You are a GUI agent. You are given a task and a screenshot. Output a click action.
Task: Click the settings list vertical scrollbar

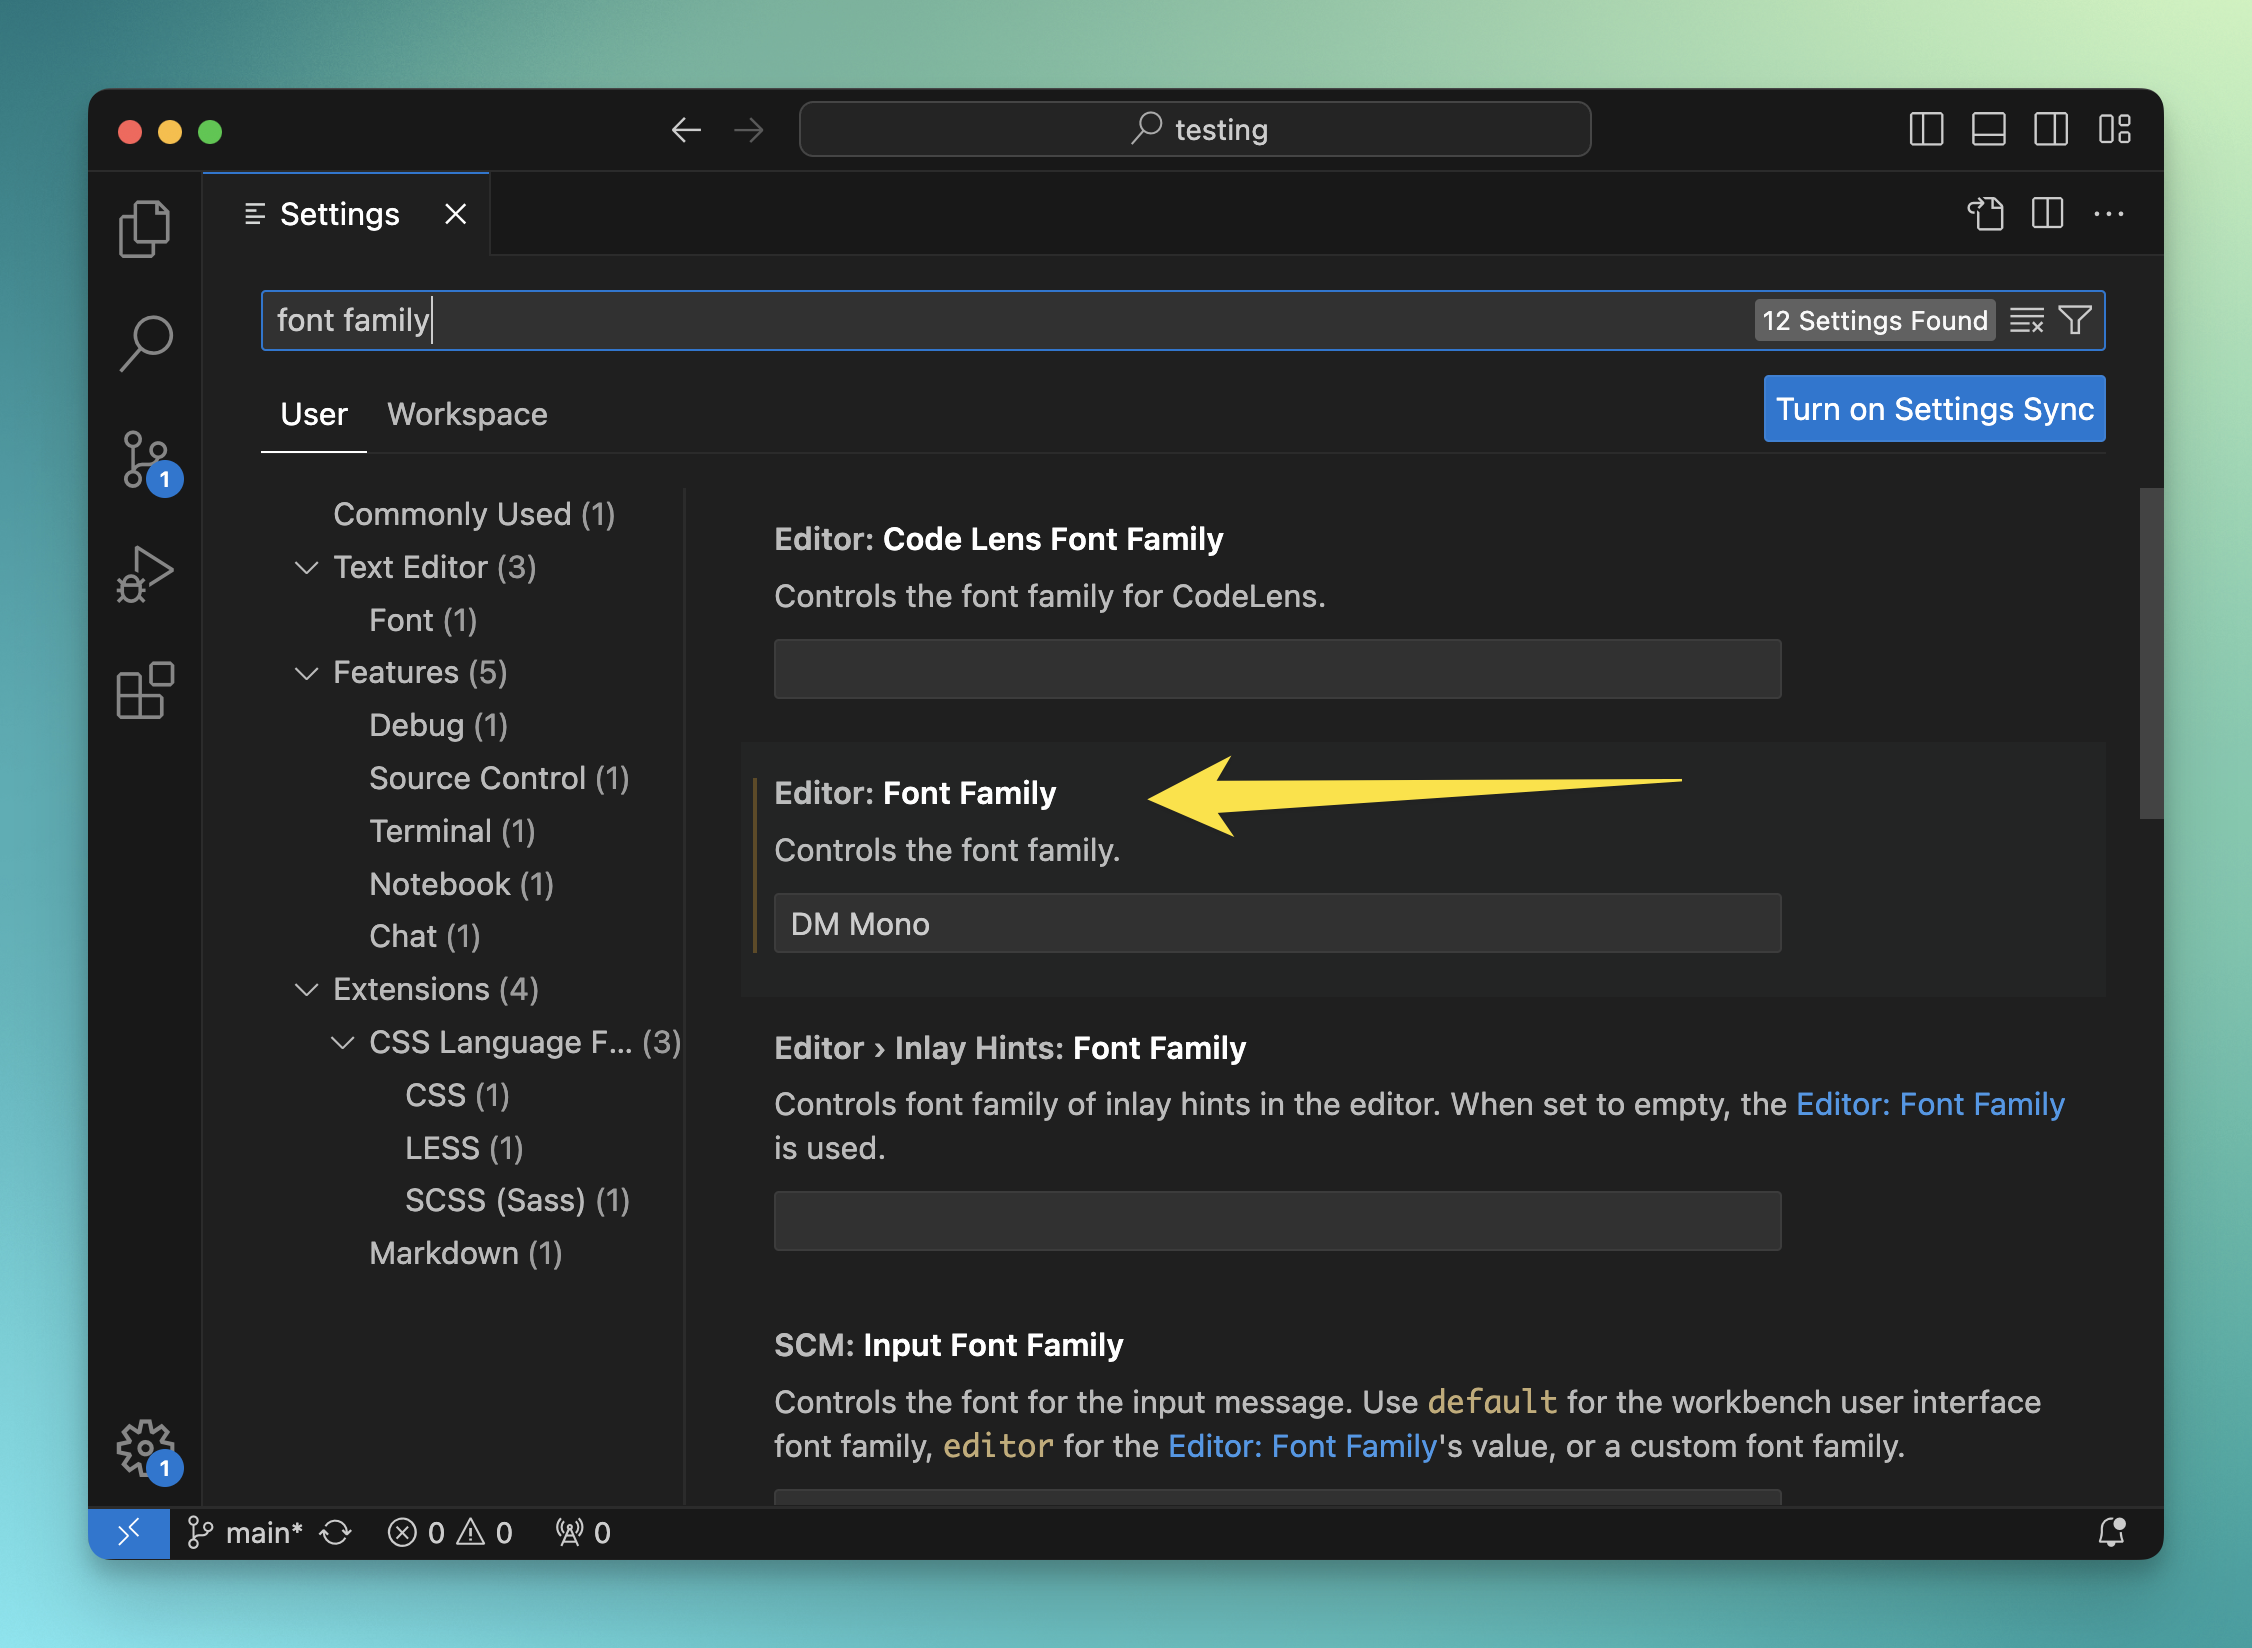2150,654
